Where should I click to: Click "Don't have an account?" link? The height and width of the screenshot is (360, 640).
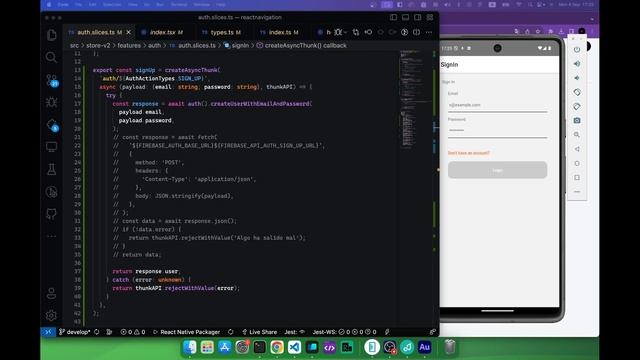(469, 153)
